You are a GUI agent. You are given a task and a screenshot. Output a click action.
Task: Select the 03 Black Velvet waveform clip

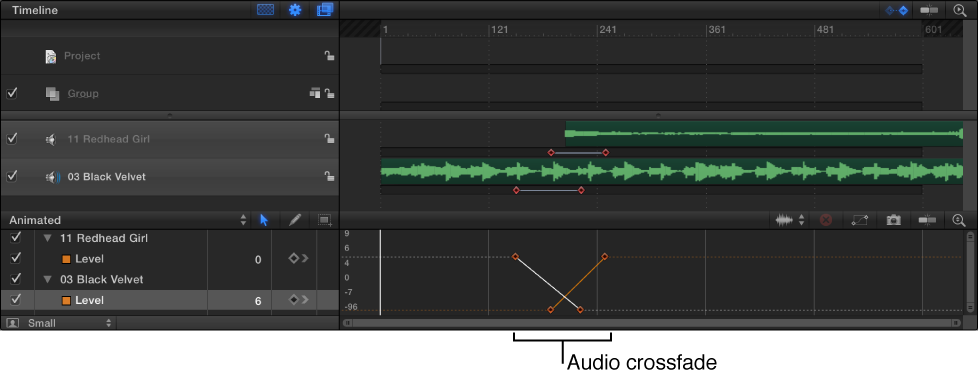672,171
